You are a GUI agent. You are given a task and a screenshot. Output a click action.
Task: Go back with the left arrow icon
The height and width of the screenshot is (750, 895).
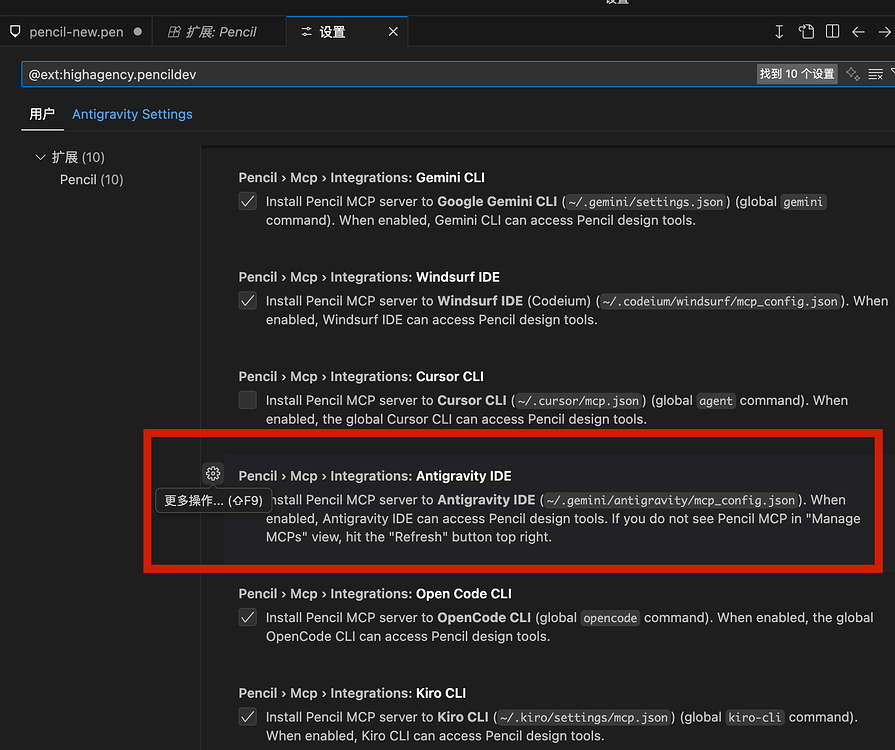(858, 32)
